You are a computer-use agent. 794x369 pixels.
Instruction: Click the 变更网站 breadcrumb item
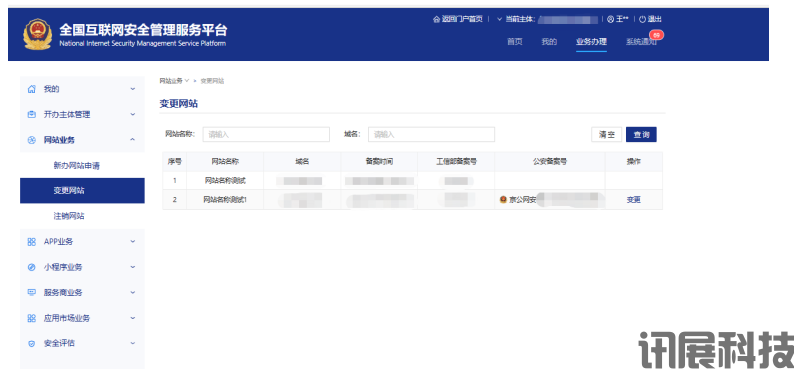point(212,81)
